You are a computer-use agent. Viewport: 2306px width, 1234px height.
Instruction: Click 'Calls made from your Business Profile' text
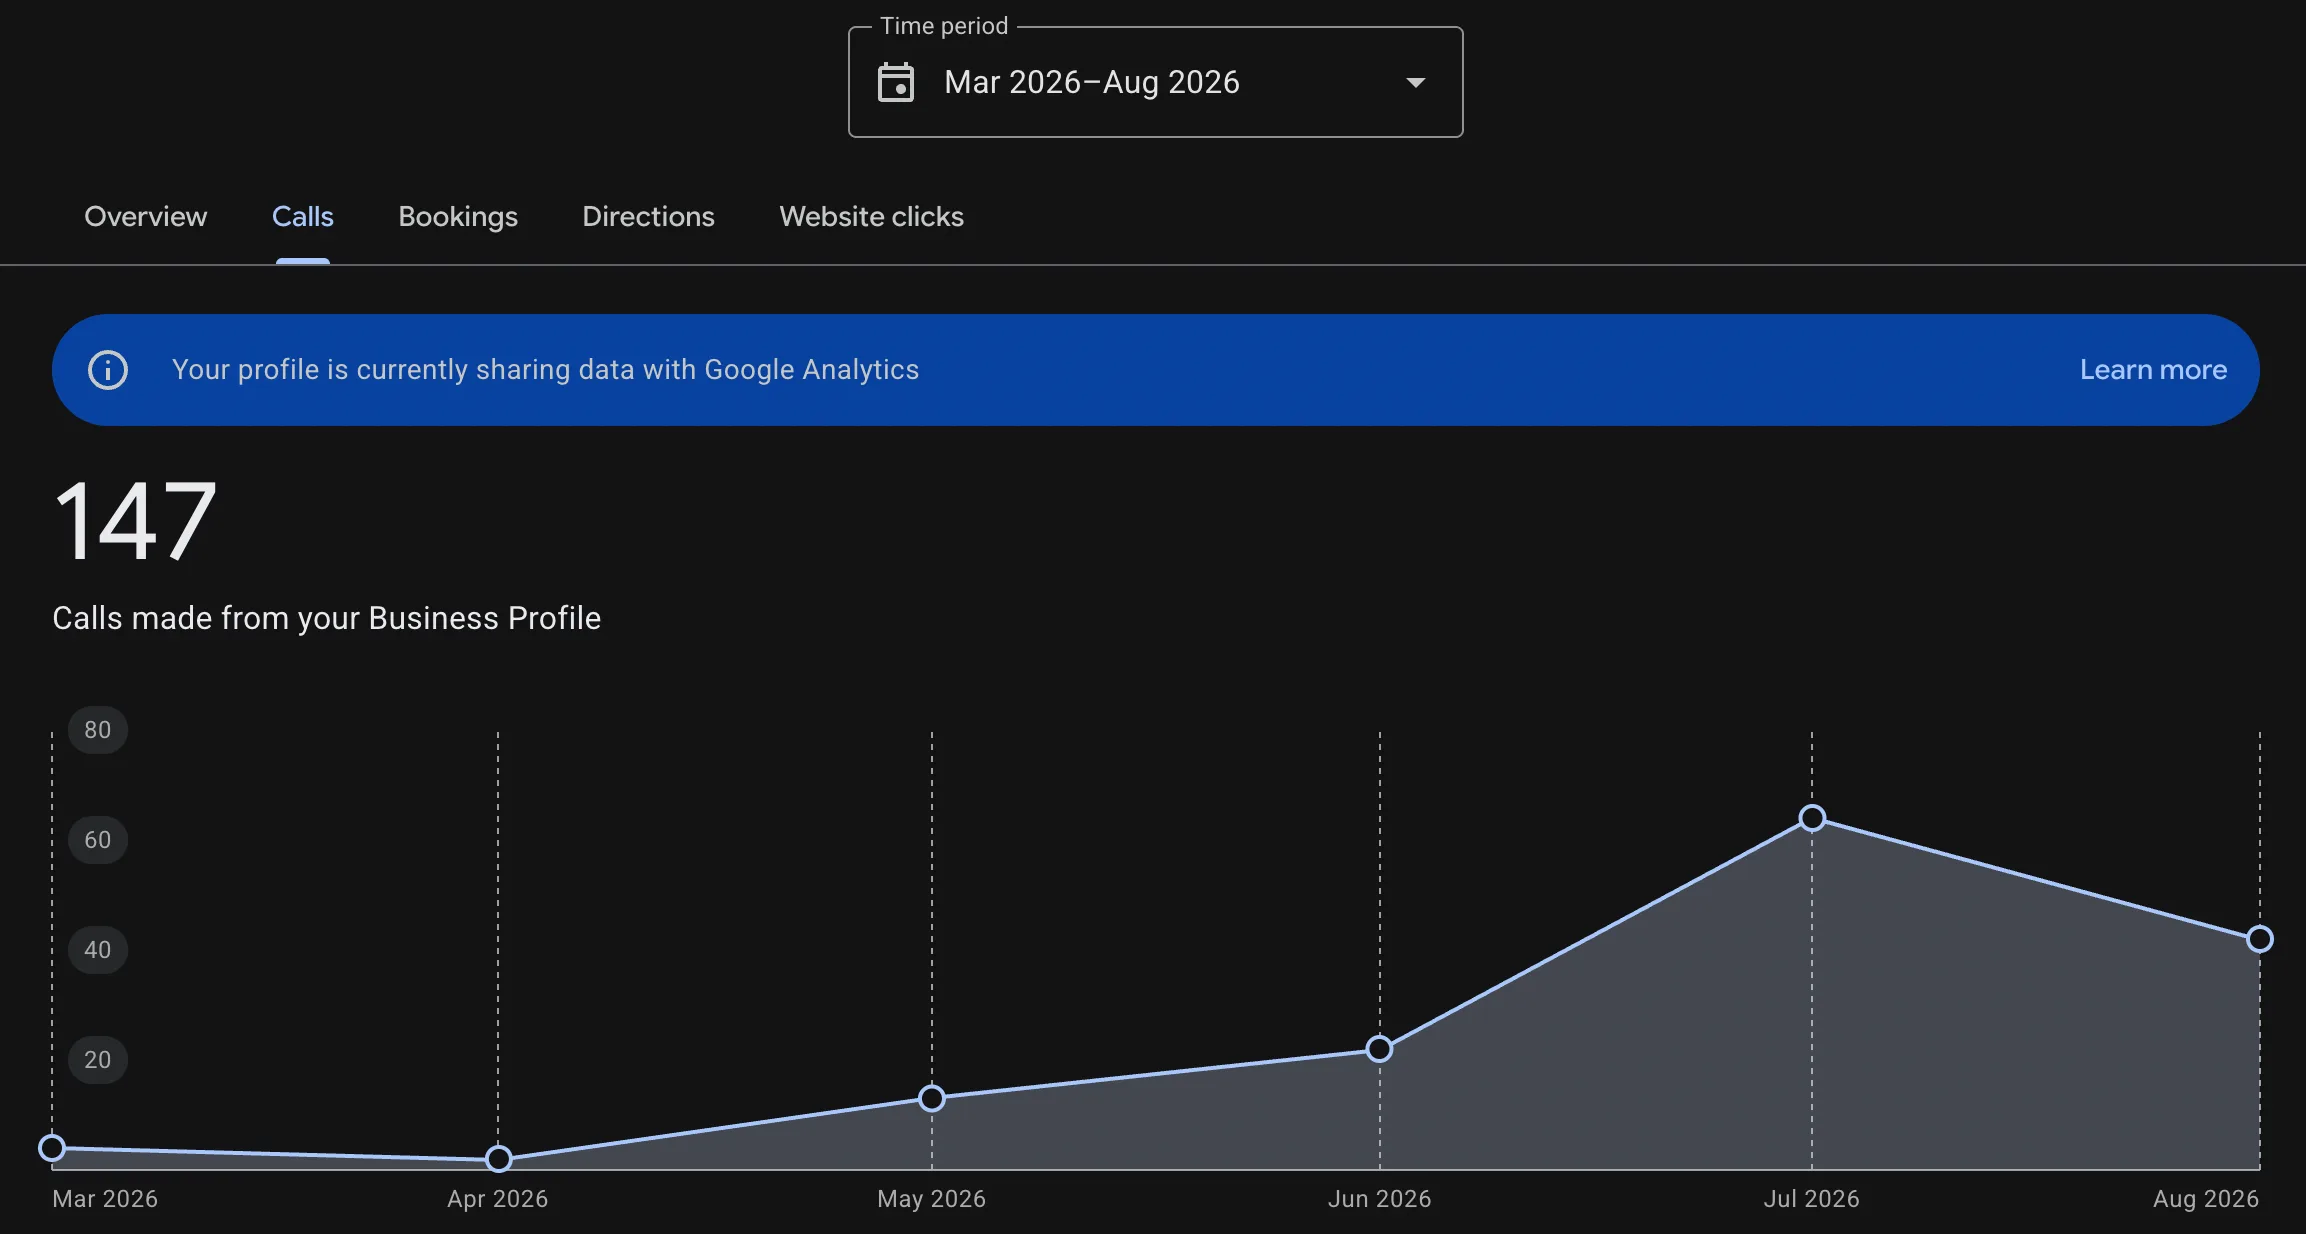point(327,618)
